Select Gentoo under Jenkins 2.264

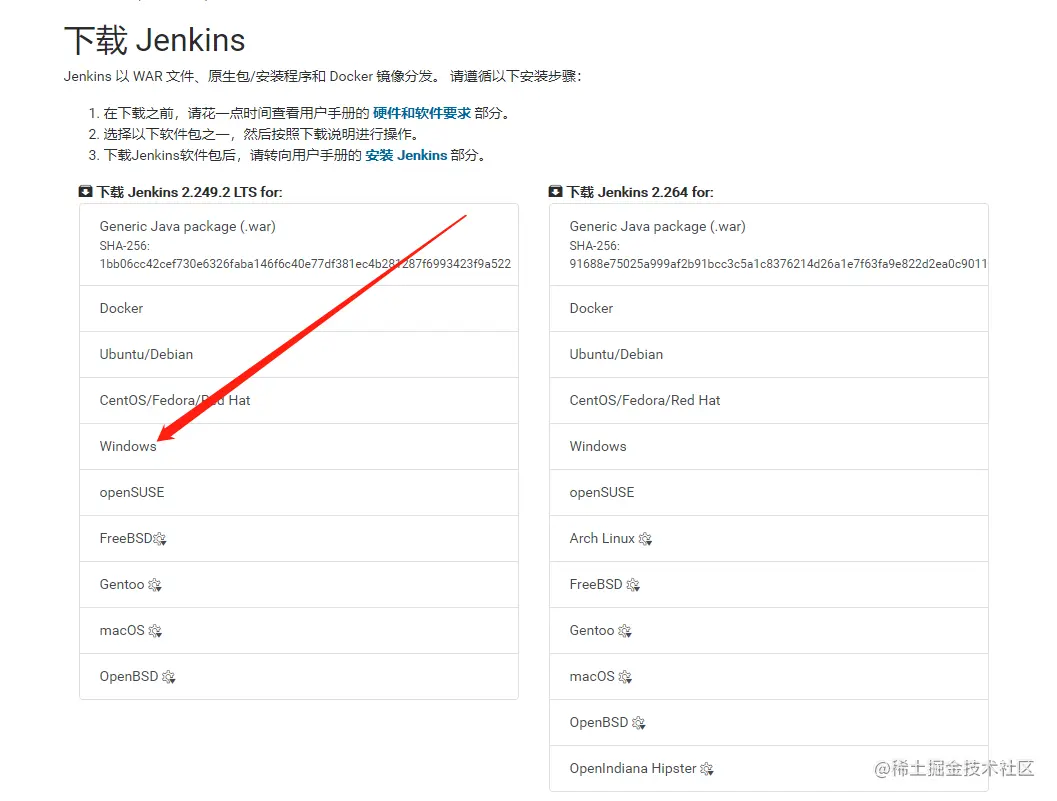click(x=768, y=630)
